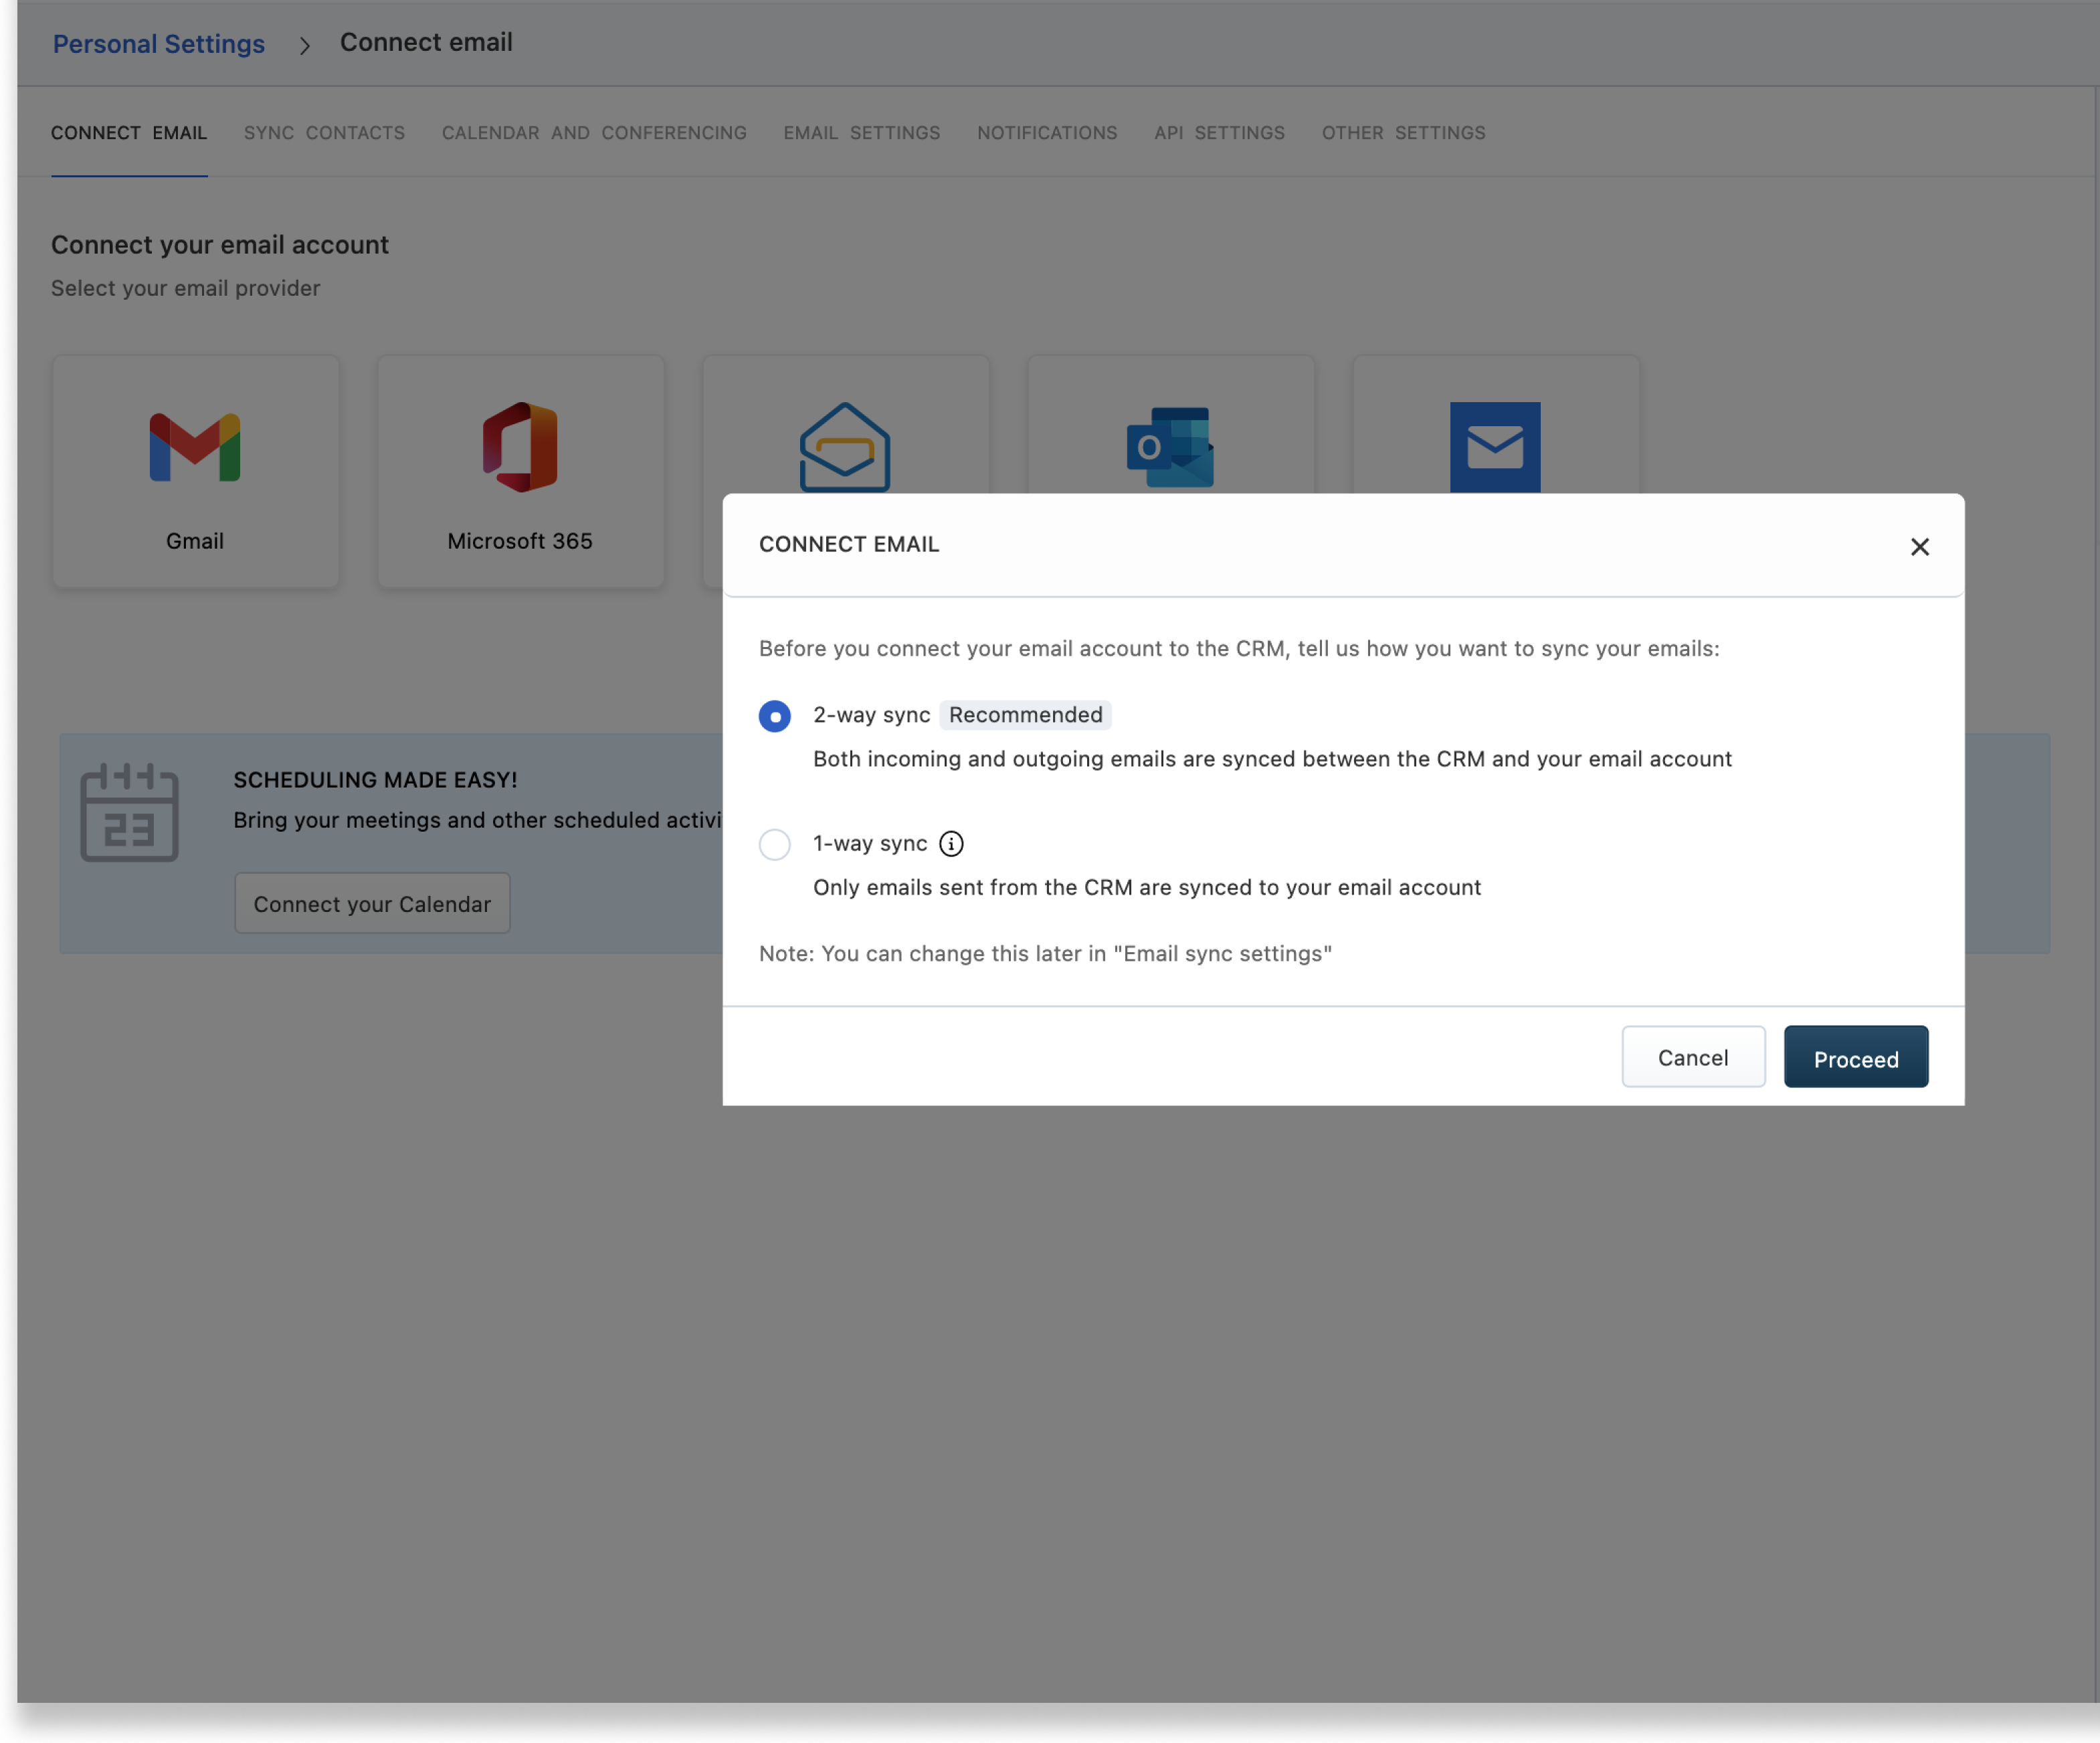Click the Outlook provider icon
Screen dimensions: 2100x1743
coord(1169,447)
